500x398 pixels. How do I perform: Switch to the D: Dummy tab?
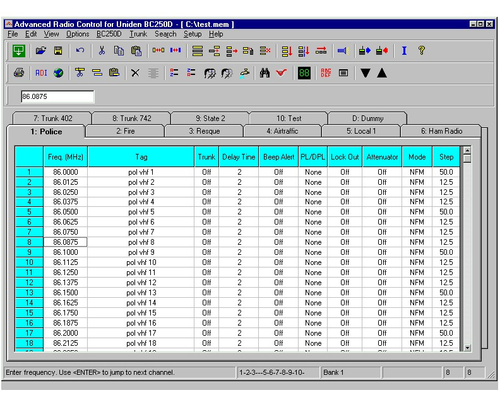[368, 118]
